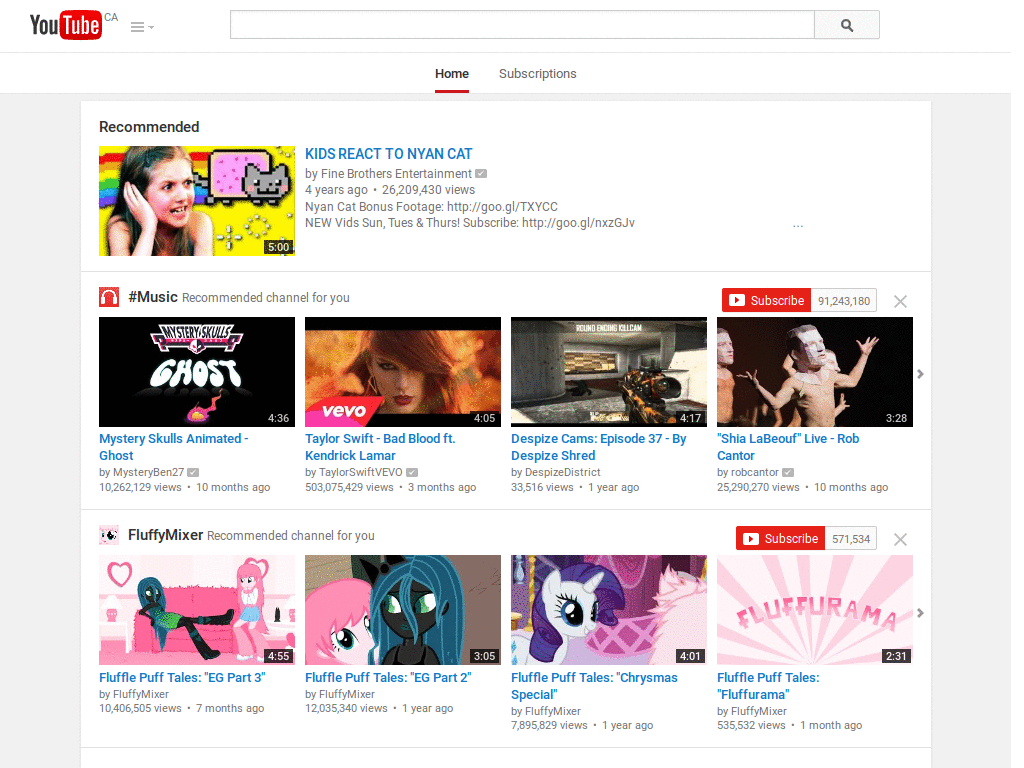Click the 503,075,429 views text
This screenshot has width=1024, height=768.
click(x=349, y=487)
